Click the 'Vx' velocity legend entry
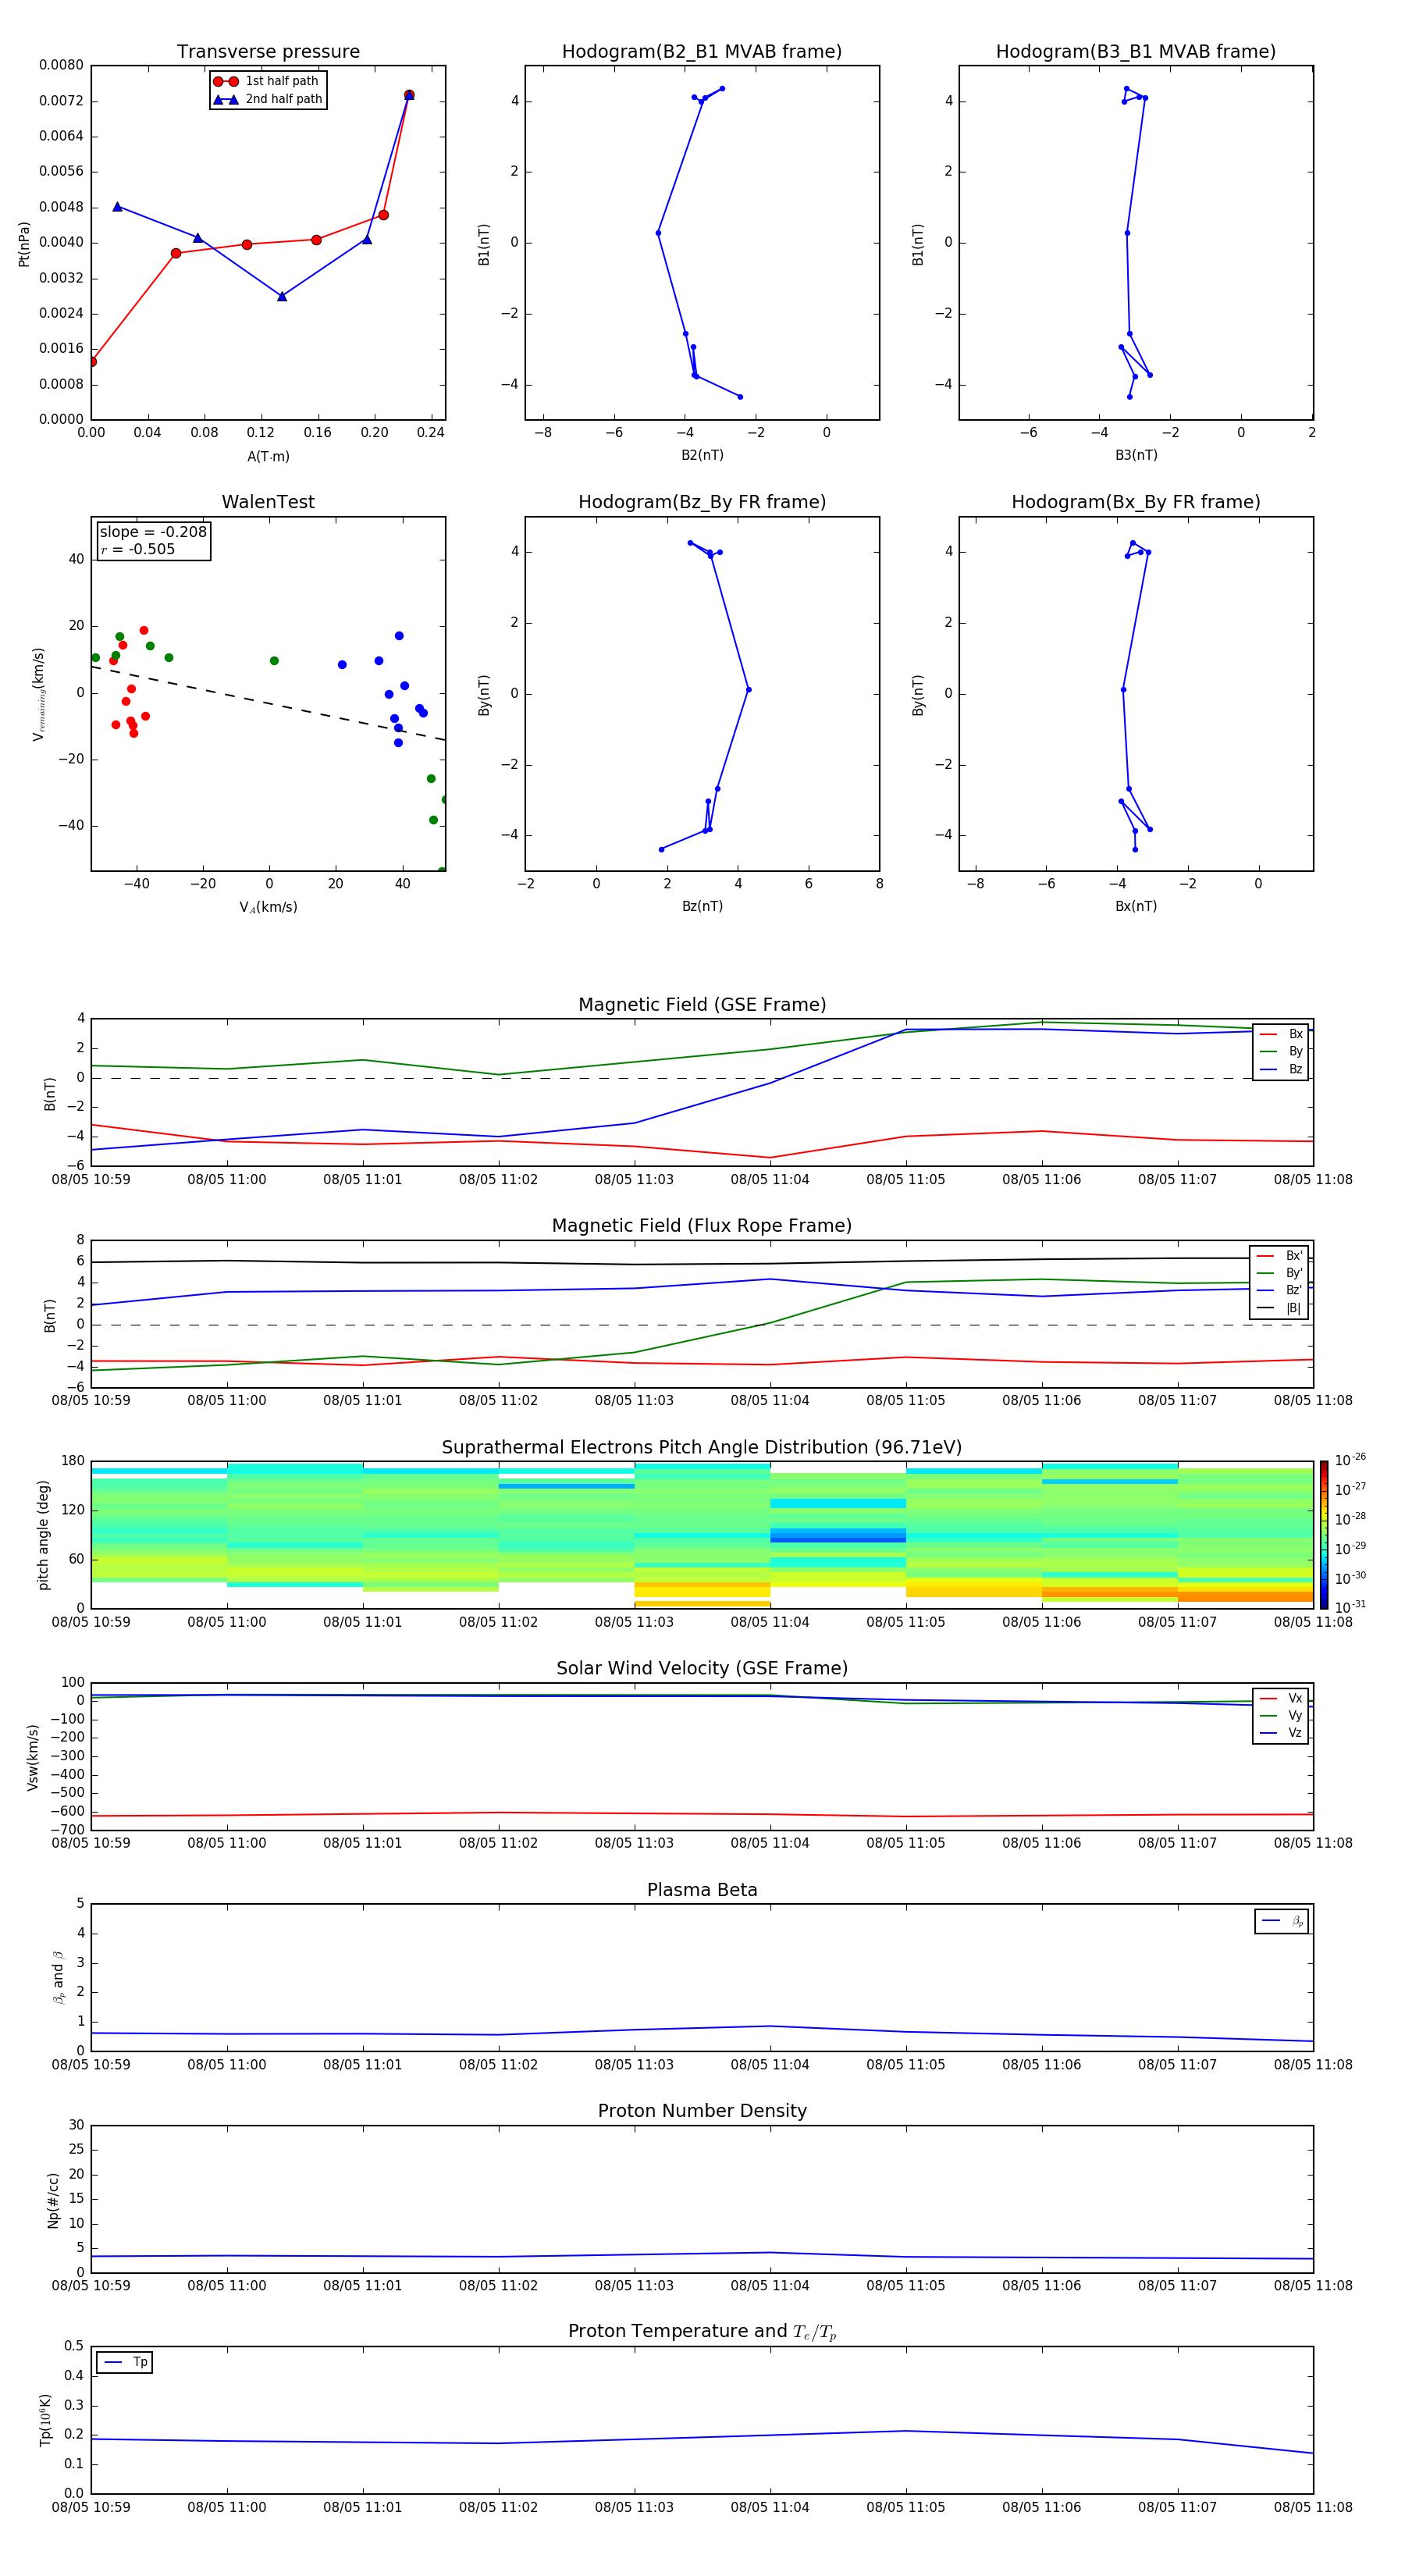 tap(1281, 1698)
